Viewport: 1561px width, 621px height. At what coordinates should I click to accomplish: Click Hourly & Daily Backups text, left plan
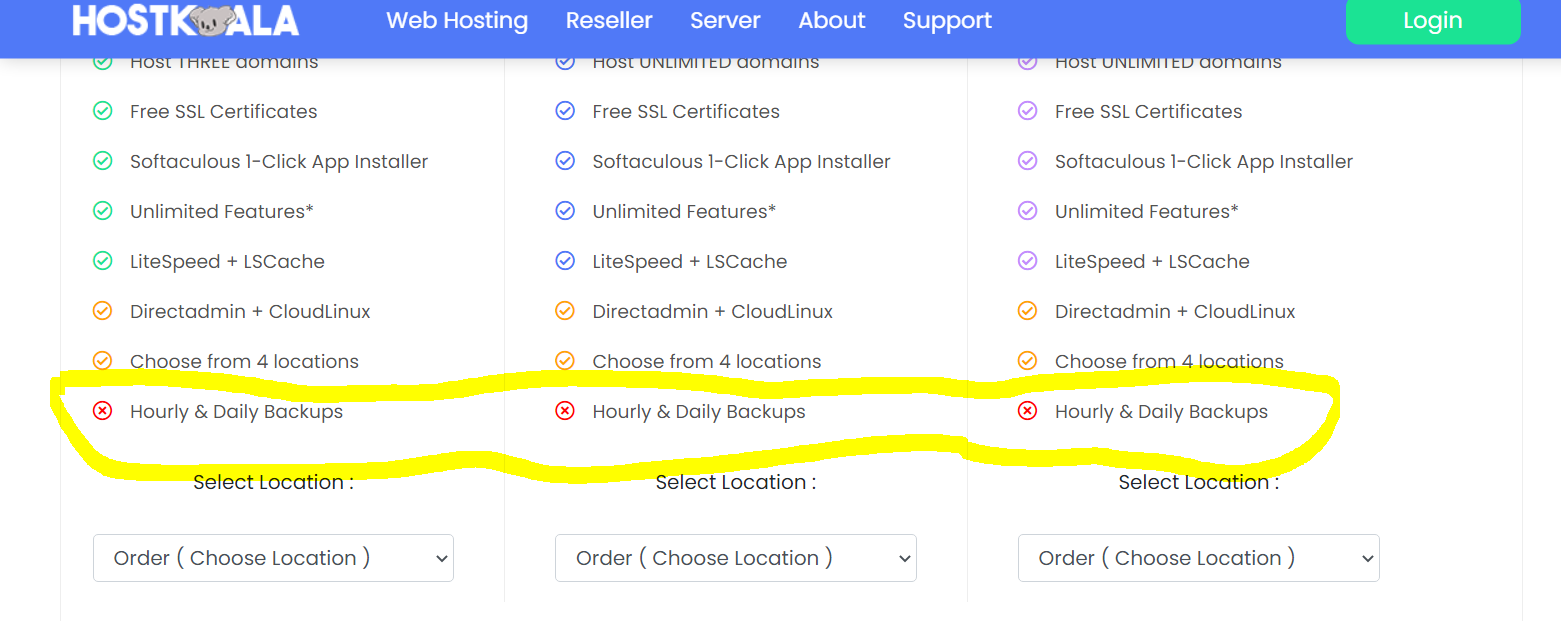tap(236, 411)
